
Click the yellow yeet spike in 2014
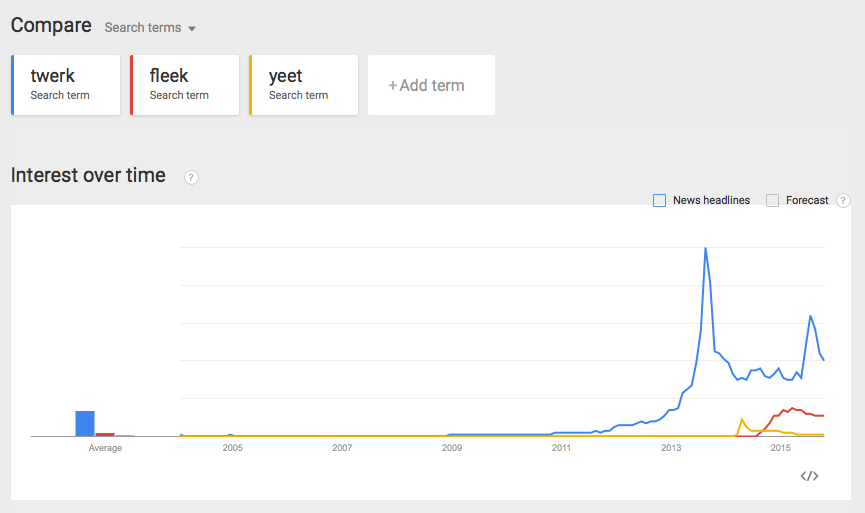tap(741, 419)
